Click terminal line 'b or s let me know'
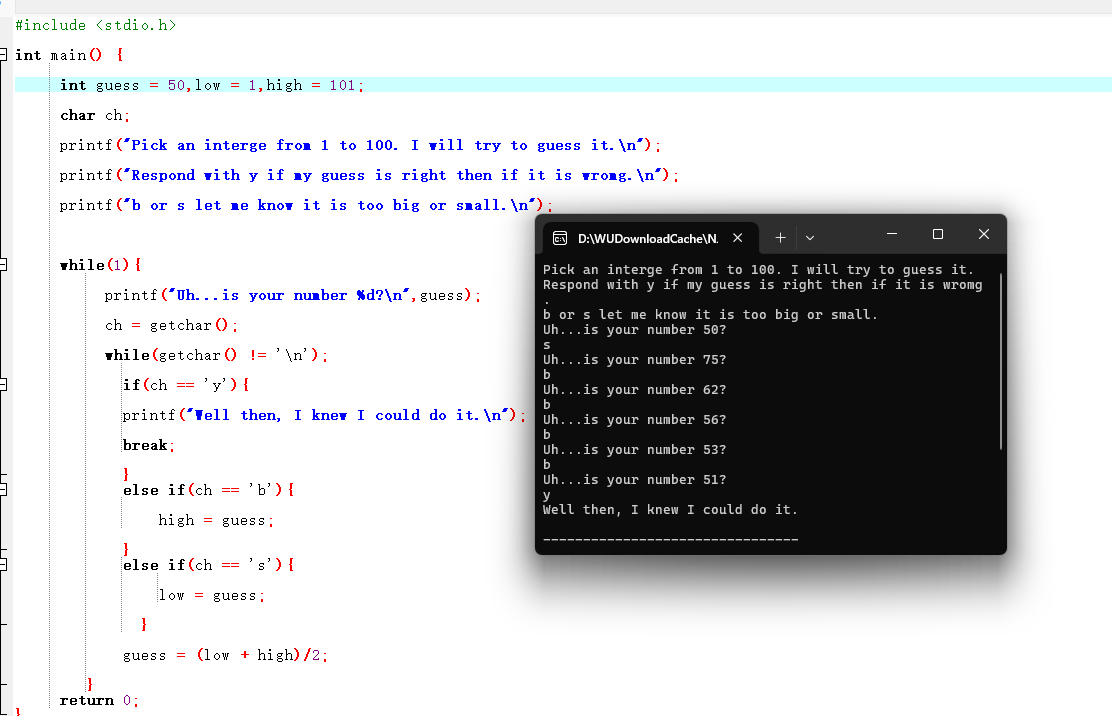The height and width of the screenshot is (716, 1112). point(710,314)
